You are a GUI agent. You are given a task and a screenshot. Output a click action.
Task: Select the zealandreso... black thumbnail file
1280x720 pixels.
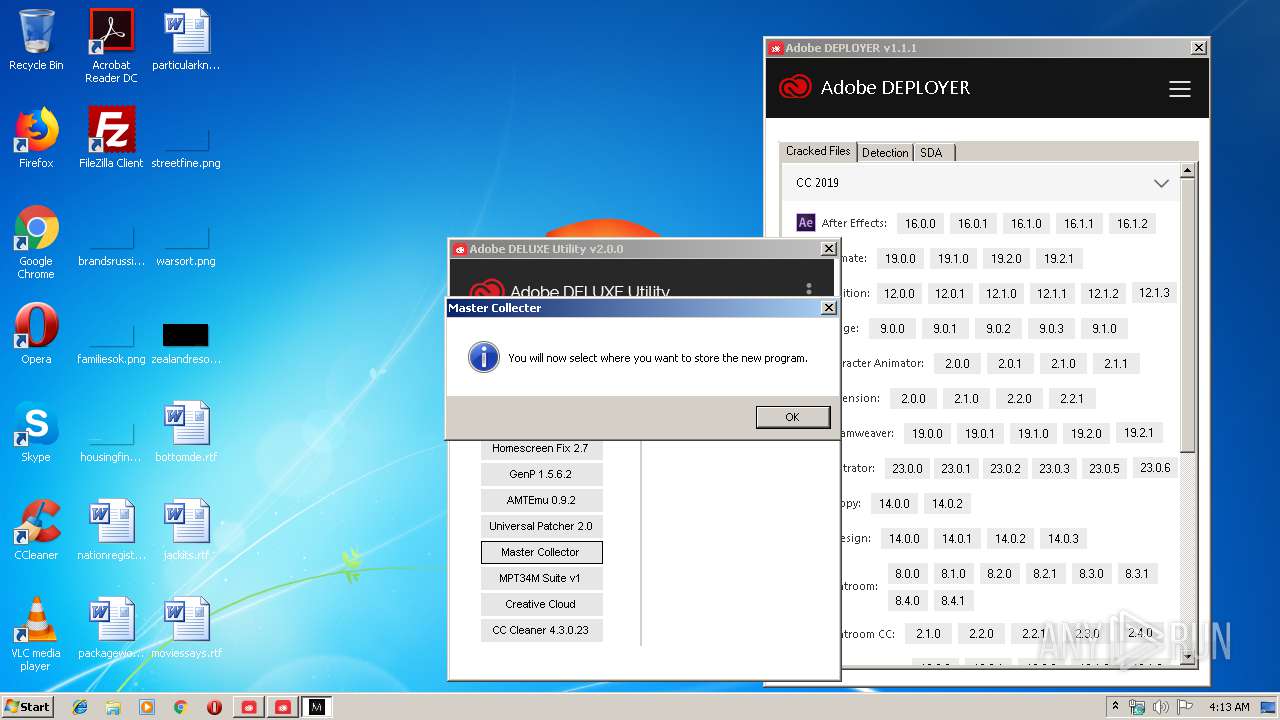[x=186, y=342]
